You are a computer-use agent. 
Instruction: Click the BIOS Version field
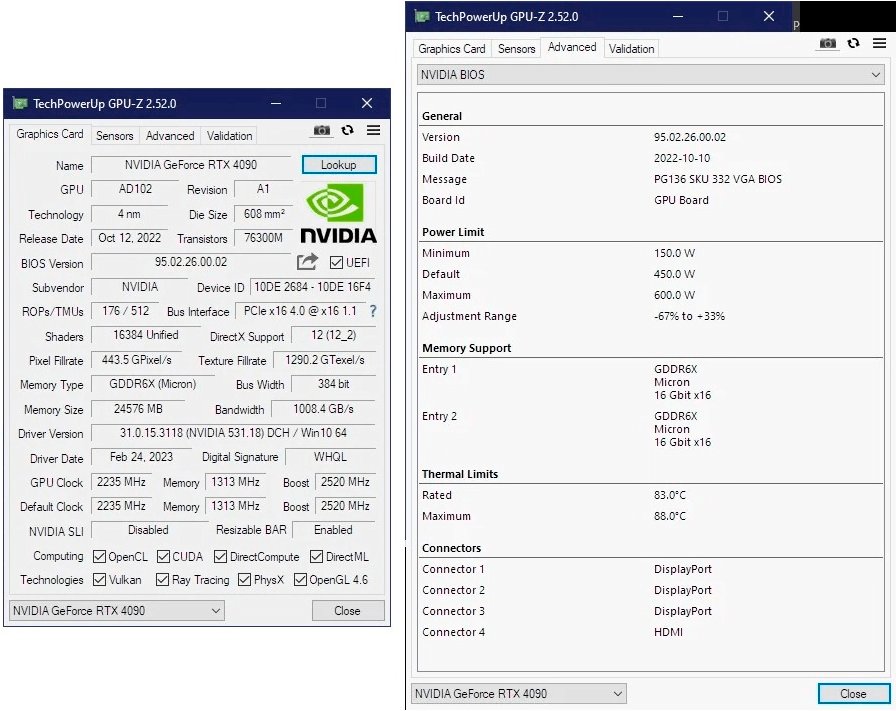(191, 262)
